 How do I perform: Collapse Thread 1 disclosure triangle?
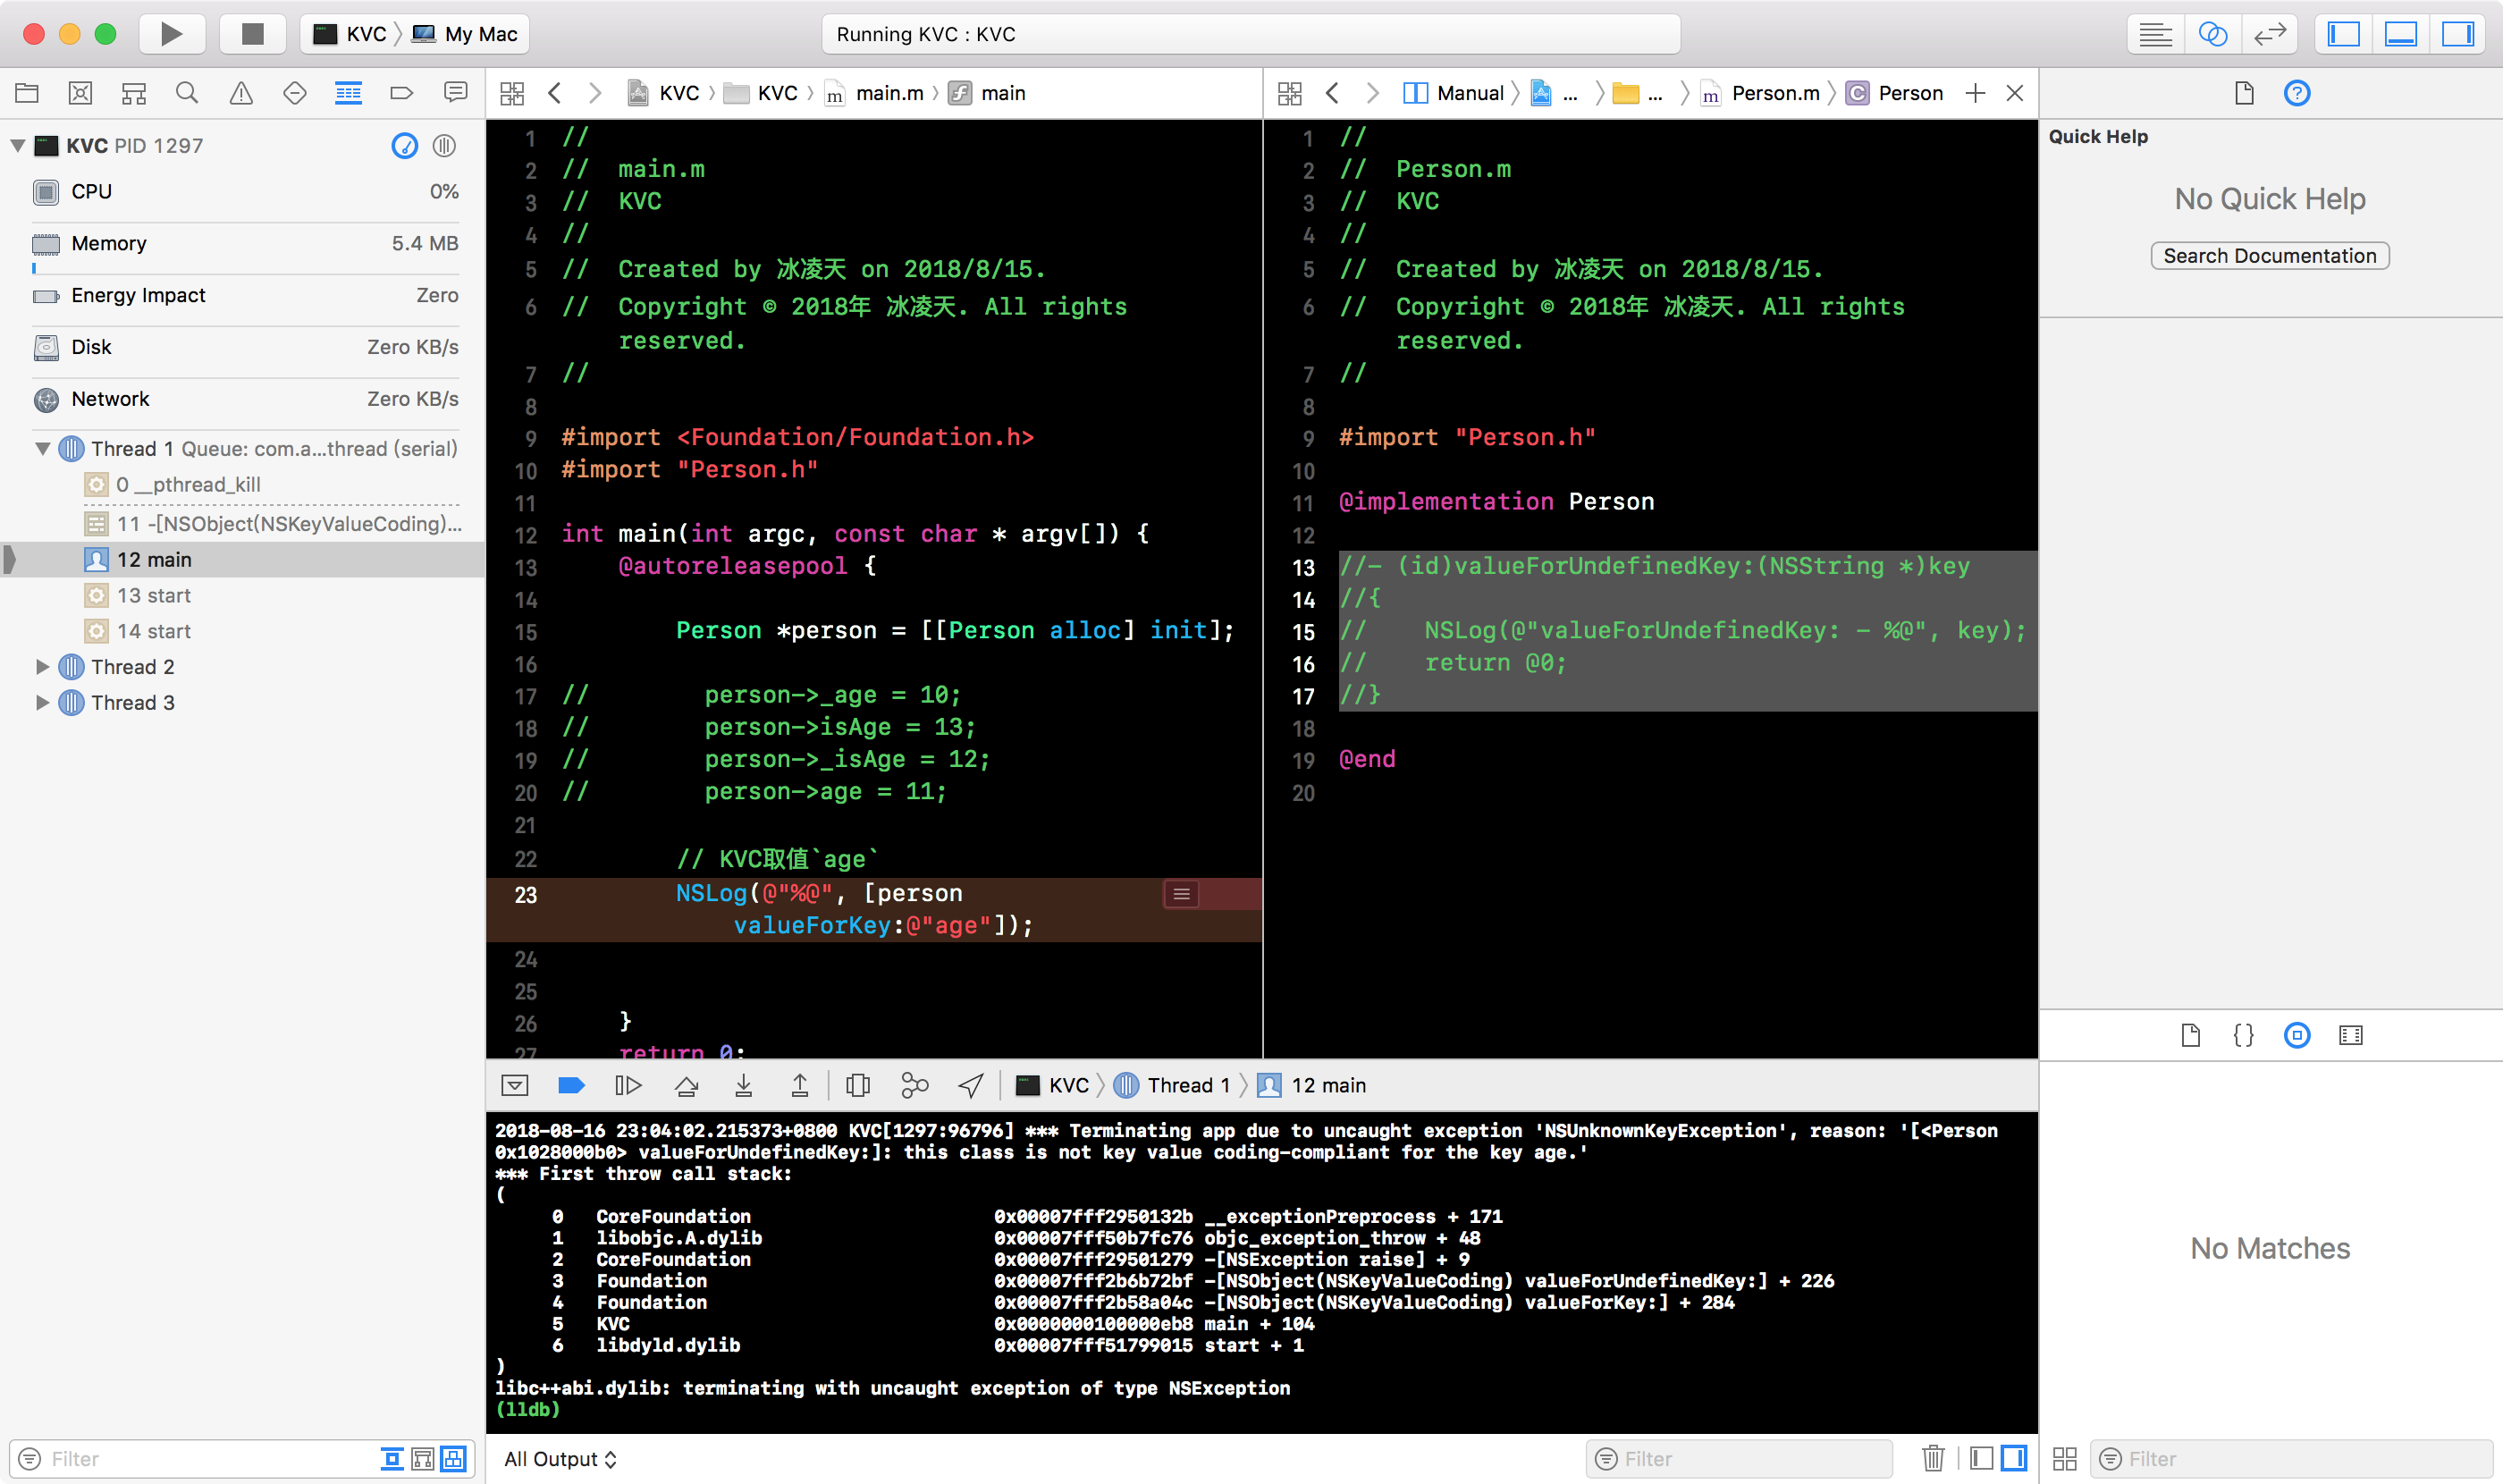click(x=42, y=449)
